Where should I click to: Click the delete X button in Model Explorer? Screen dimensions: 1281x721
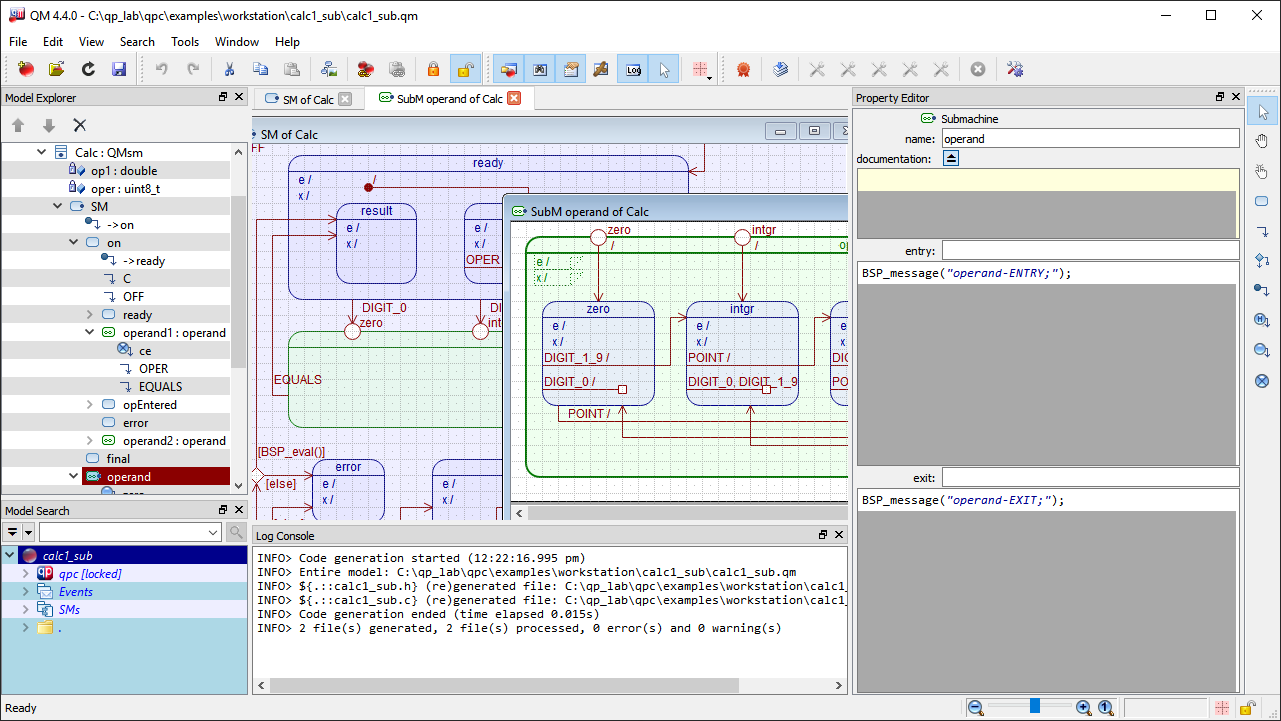pyautogui.click(x=80, y=125)
